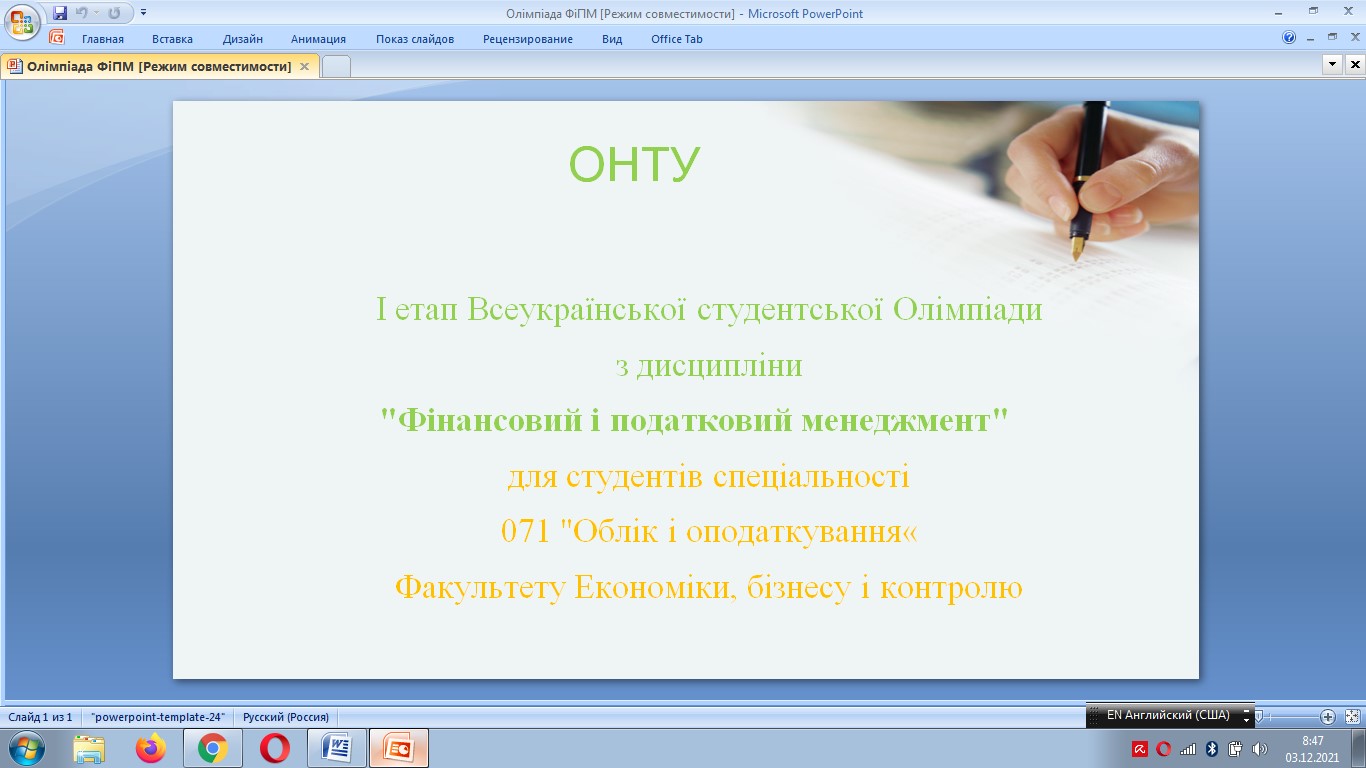Launch Firefox from the taskbar
The width and height of the screenshot is (1366, 768).
click(151, 748)
